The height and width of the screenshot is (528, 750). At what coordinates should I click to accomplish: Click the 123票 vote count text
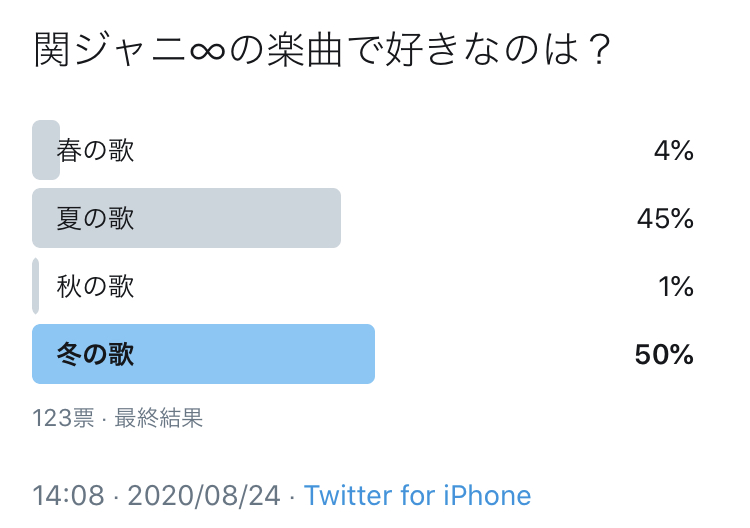tap(63, 418)
